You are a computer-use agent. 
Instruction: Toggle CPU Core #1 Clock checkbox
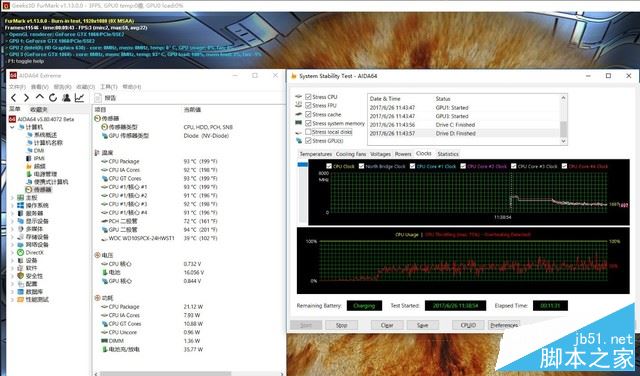point(412,166)
